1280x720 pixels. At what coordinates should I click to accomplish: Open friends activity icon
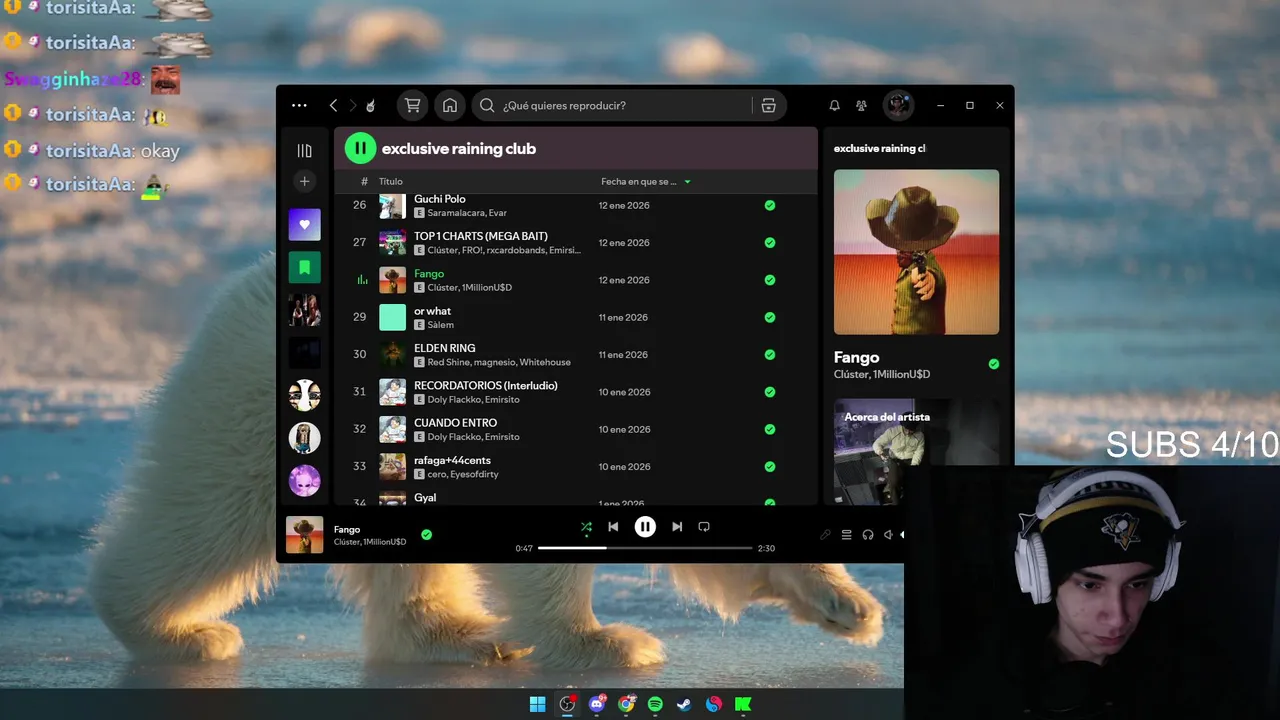861,105
